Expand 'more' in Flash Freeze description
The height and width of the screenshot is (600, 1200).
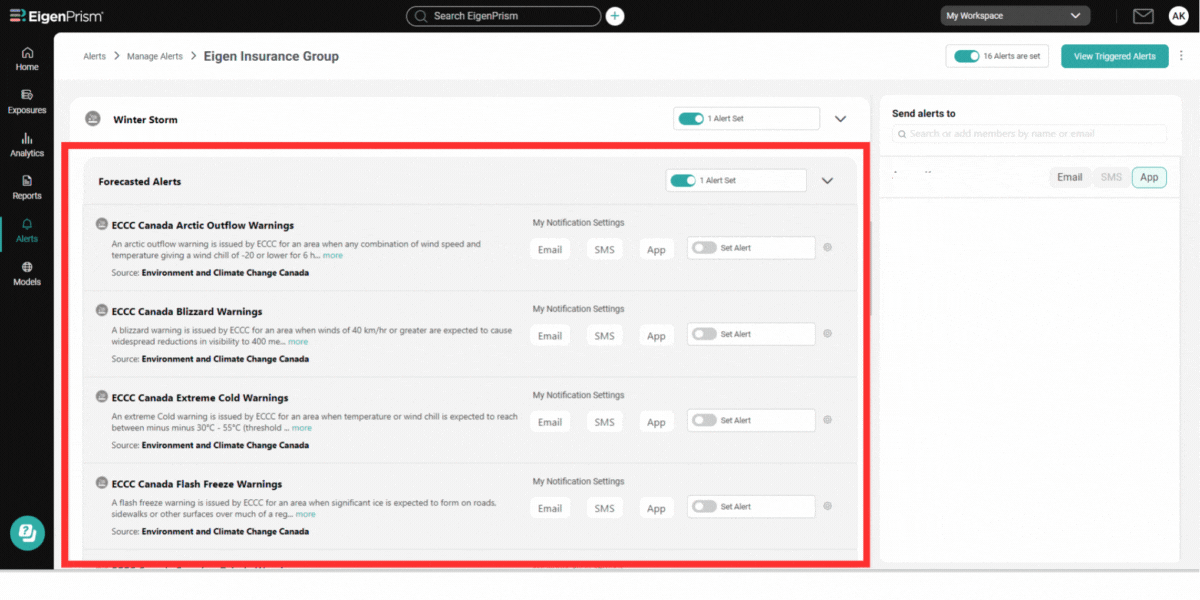(x=305, y=514)
